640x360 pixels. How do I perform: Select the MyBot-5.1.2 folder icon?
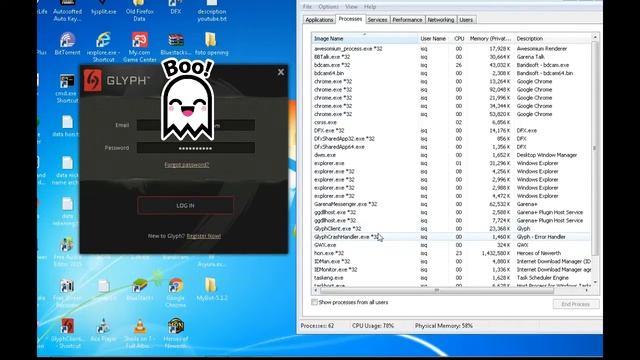tap(211, 289)
